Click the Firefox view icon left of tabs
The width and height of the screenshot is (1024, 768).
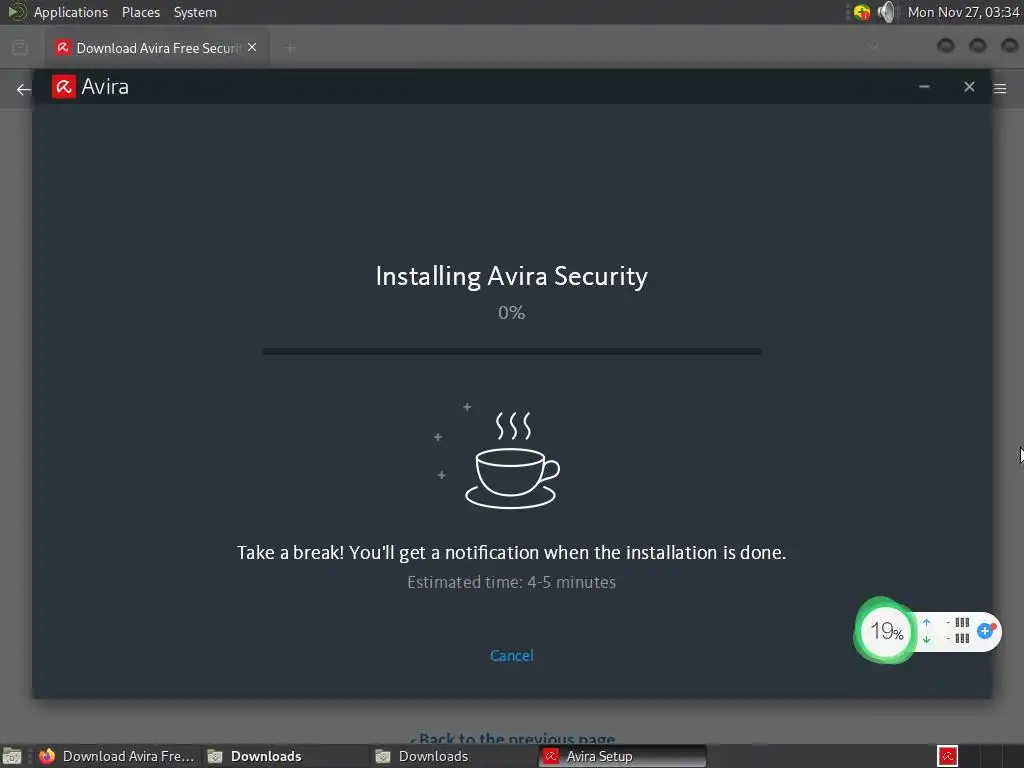(x=20, y=48)
